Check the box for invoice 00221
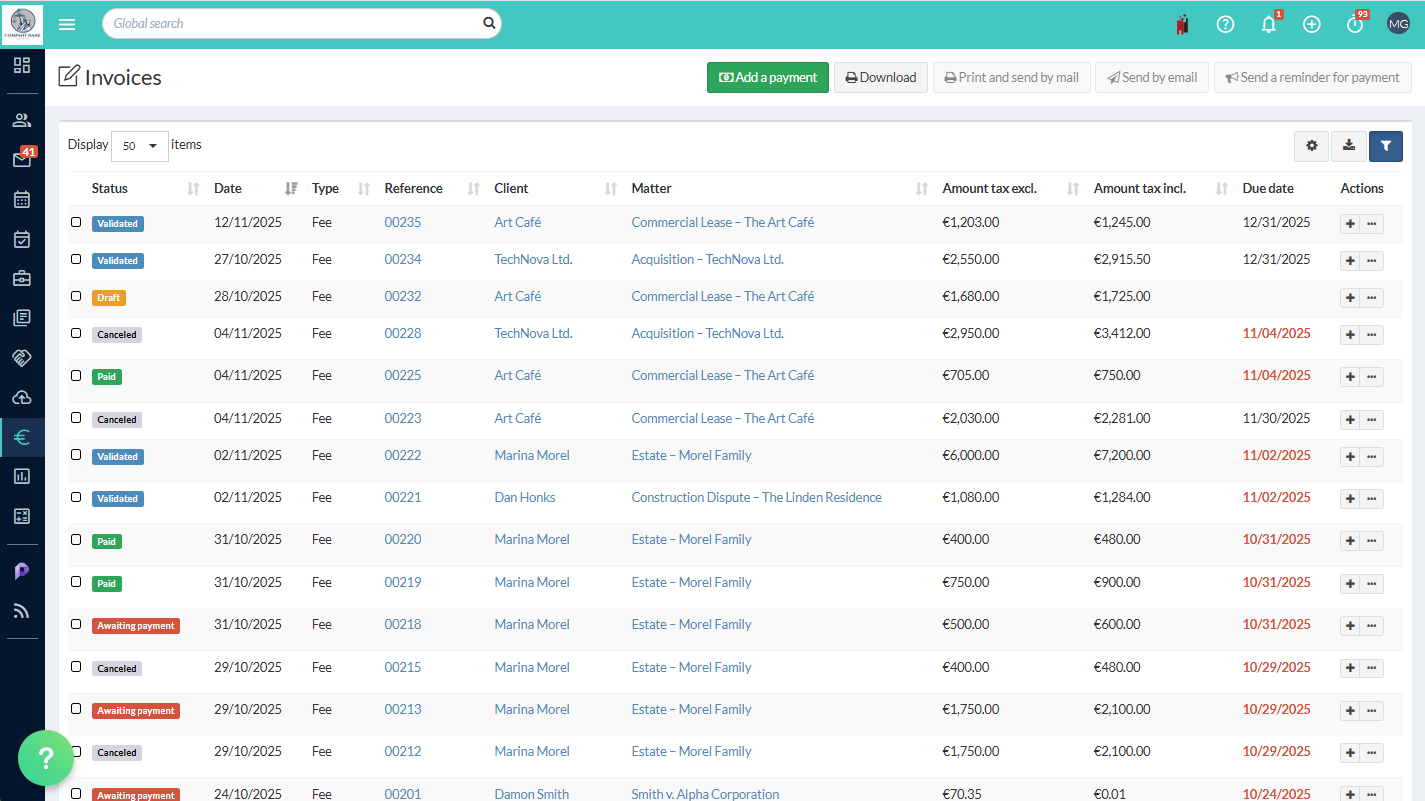The width and height of the screenshot is (1425, 801). tap(76, 497)
